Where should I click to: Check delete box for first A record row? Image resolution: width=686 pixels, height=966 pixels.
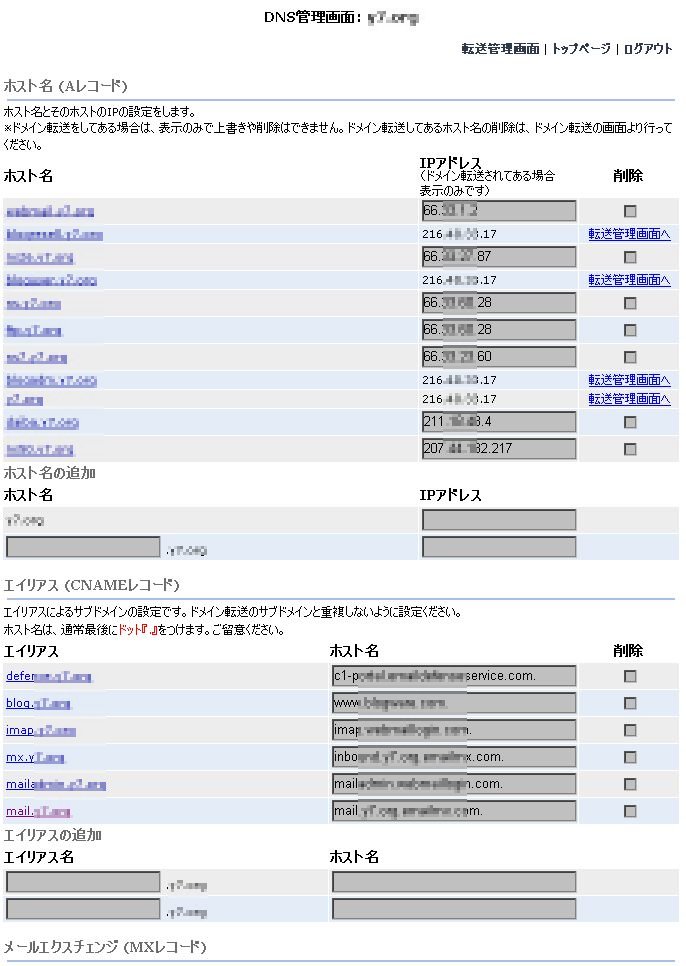(x=630, y=211)
